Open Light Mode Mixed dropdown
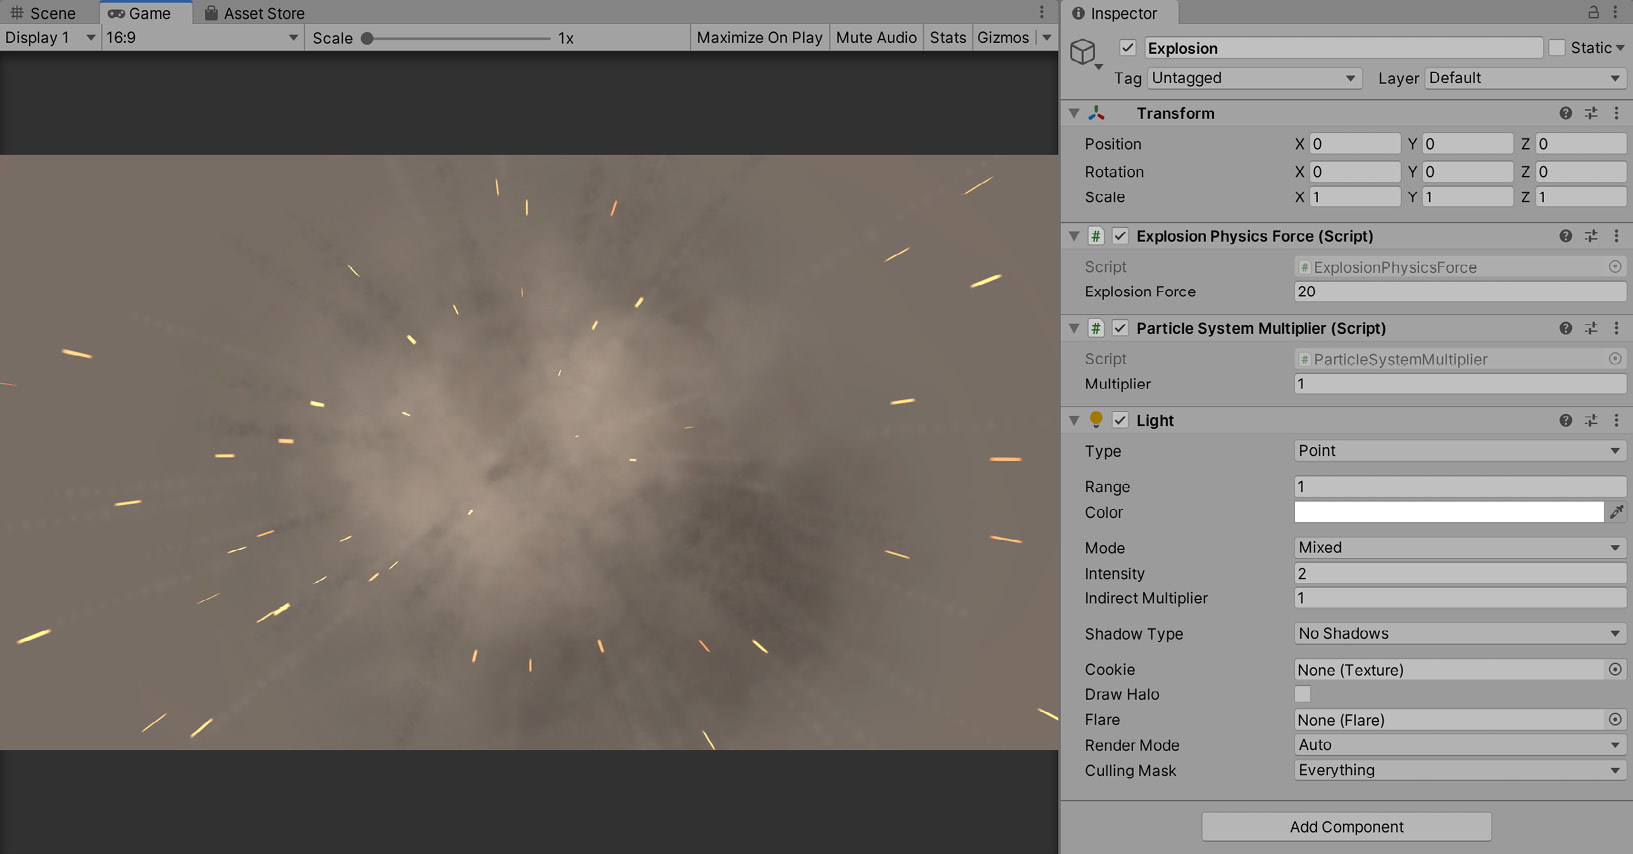Screen dimensions: 1633x854 1460,548
